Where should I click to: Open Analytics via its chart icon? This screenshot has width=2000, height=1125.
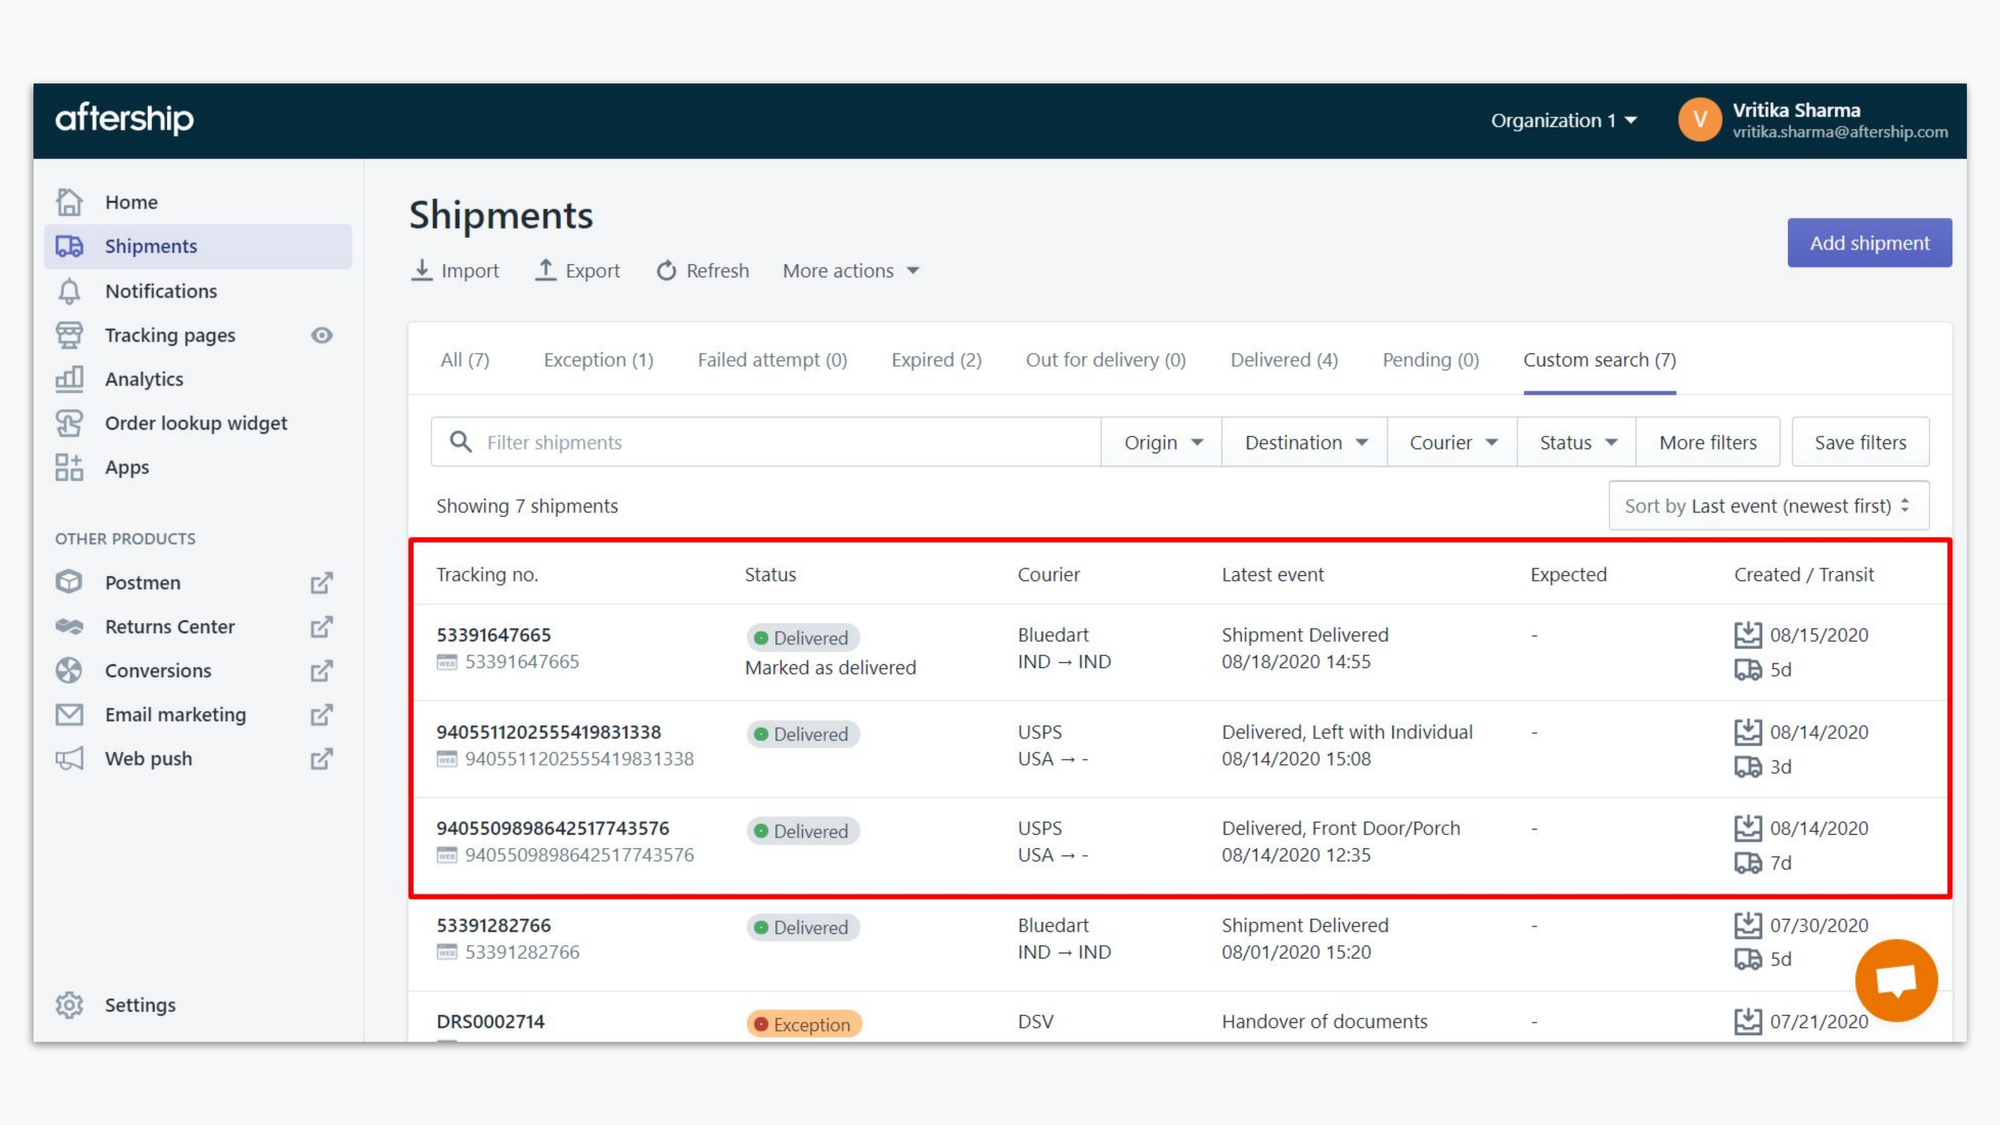[69, 379]
